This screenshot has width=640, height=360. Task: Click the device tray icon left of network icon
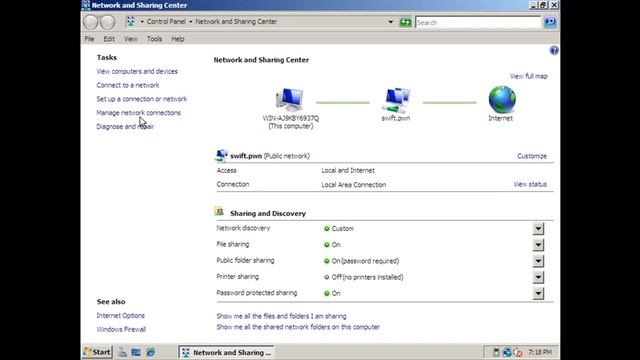[x=496, y=352]
